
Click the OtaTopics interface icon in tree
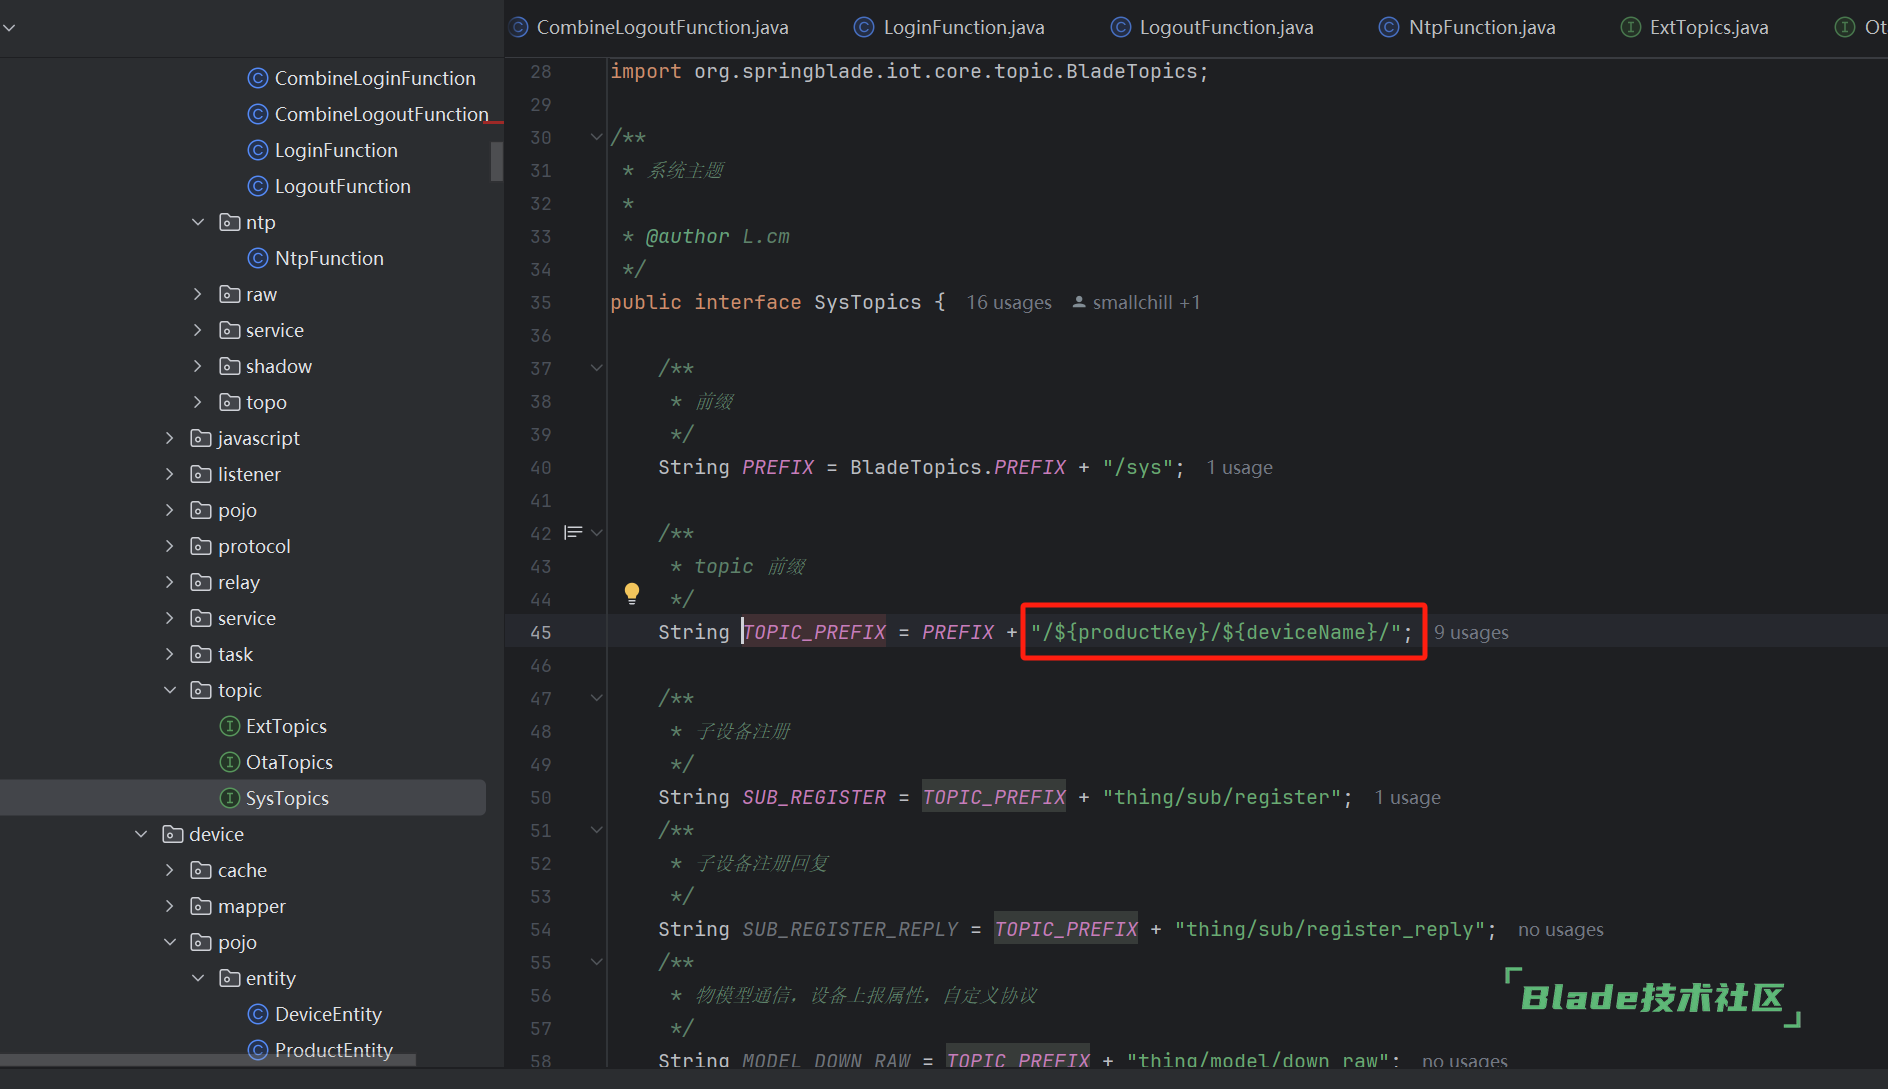230,762
